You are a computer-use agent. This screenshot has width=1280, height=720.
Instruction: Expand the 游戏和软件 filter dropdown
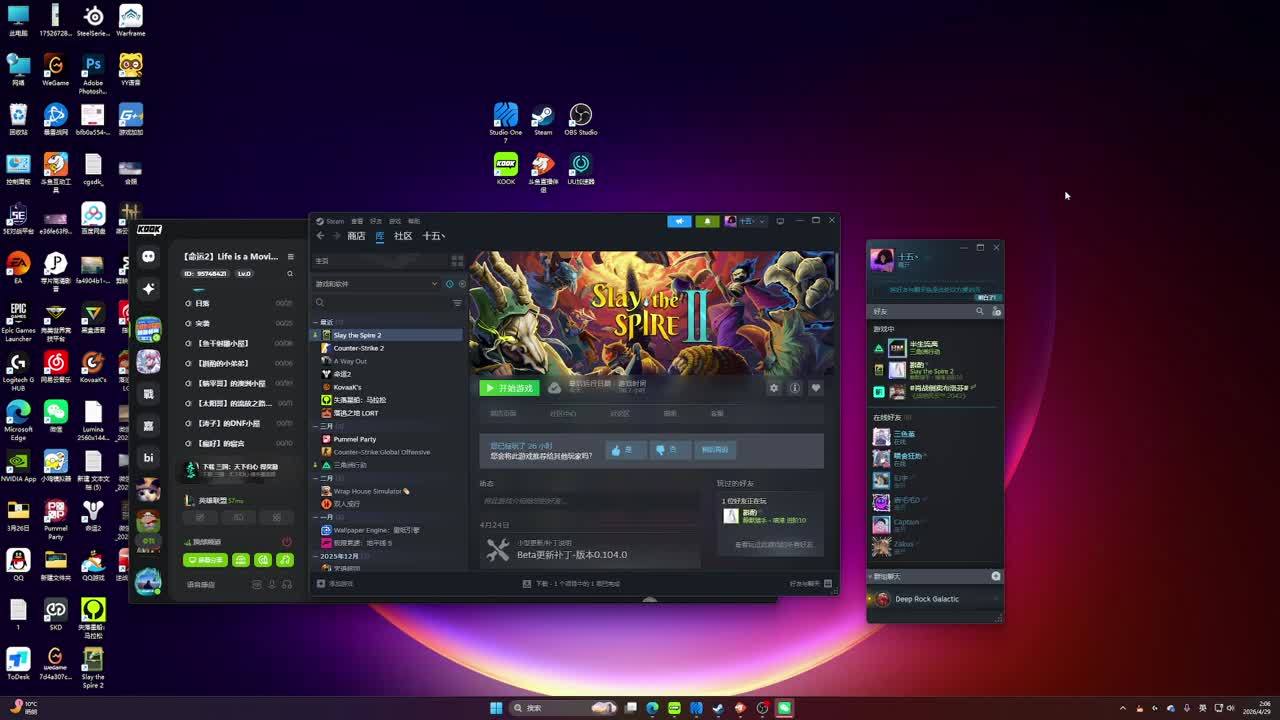434,284
